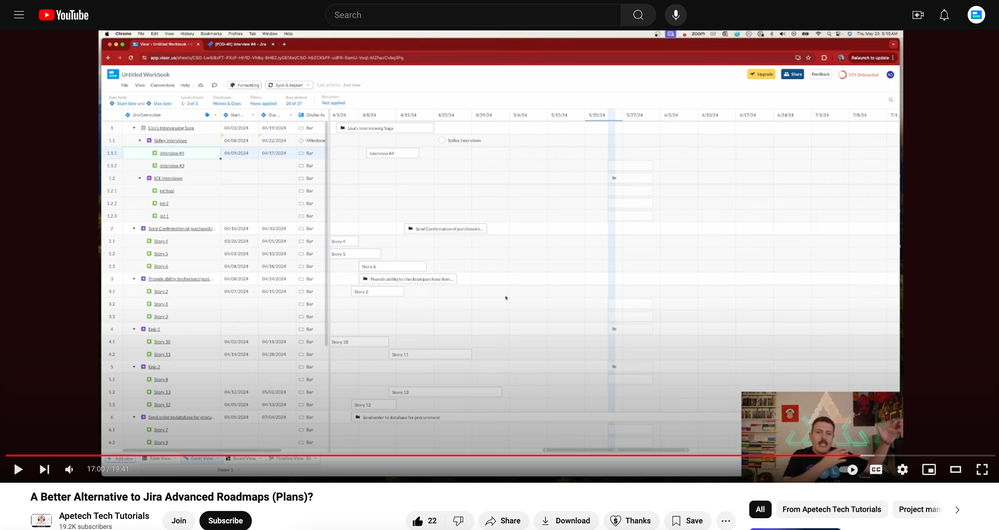Open the Connections menu in Visor
Viewport: 999px width, 530px height.
pos(162,85)
